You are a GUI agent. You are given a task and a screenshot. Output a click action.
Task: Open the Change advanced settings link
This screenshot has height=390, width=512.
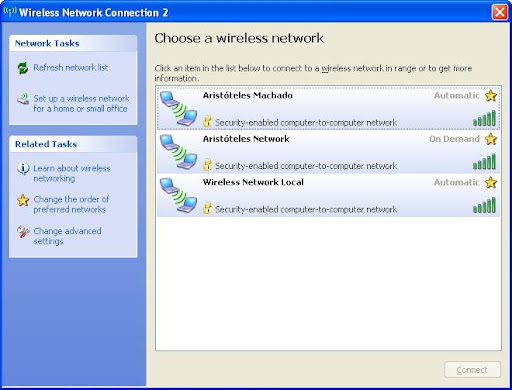pyautogui.click(x=67, y=236)
